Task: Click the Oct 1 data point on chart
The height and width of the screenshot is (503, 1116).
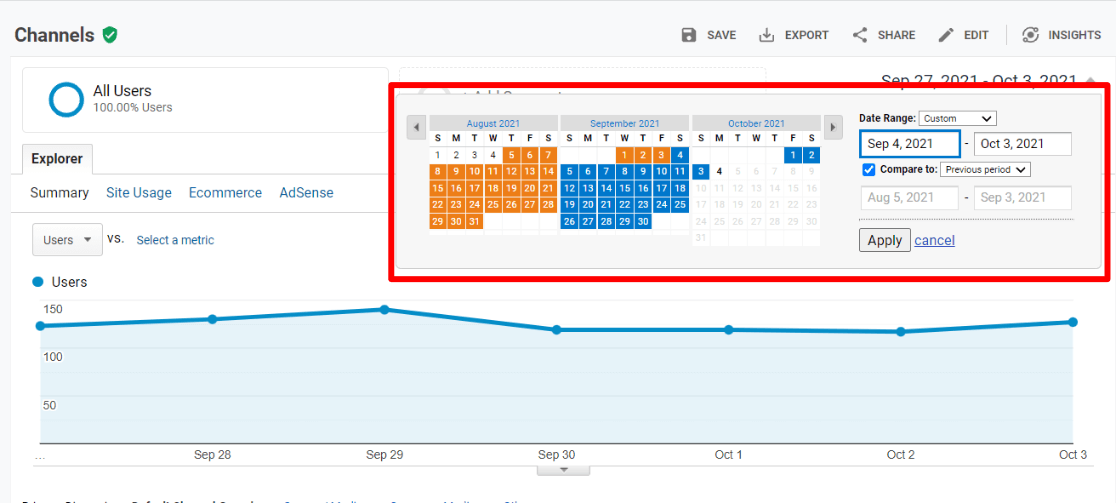Action: tap(729, 329)
